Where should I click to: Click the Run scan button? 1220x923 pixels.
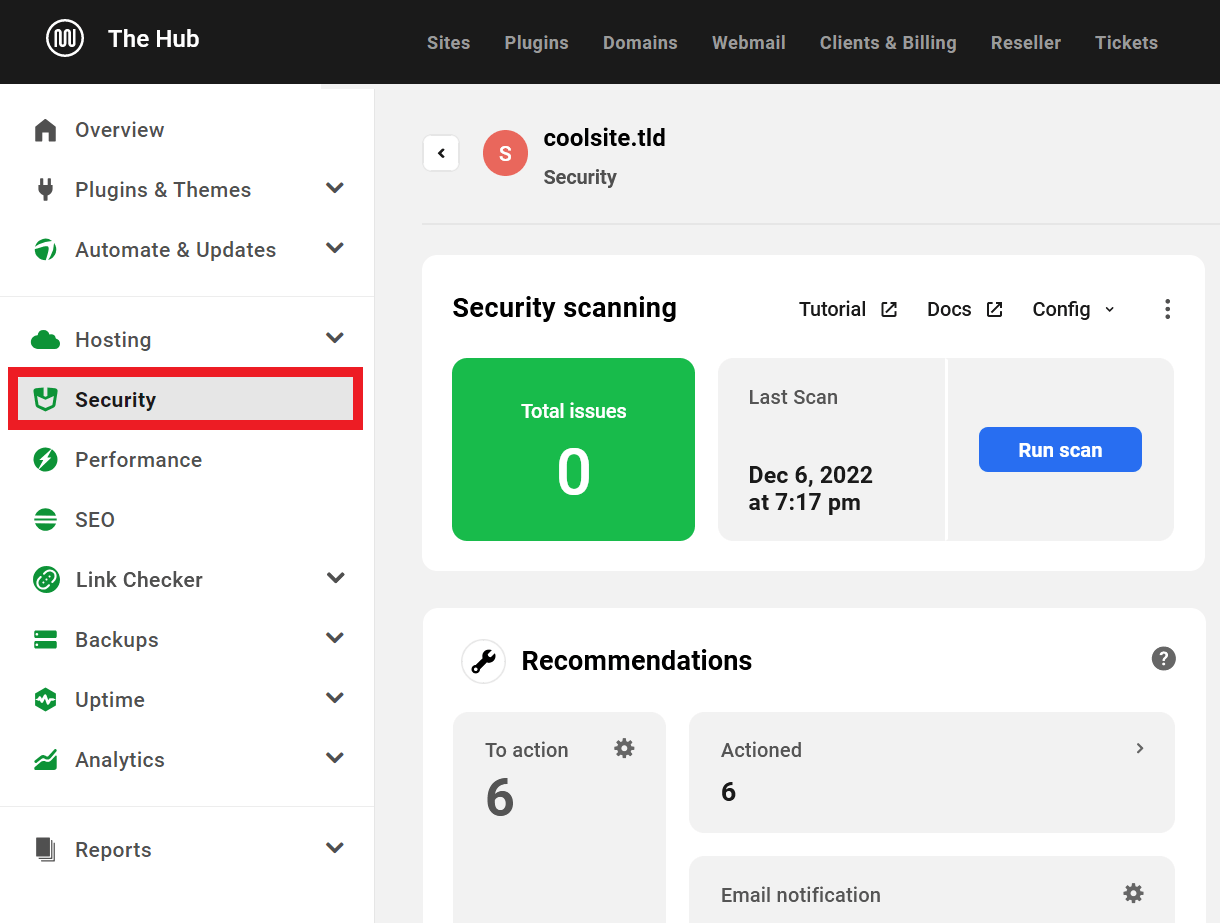click(1060, 450)
